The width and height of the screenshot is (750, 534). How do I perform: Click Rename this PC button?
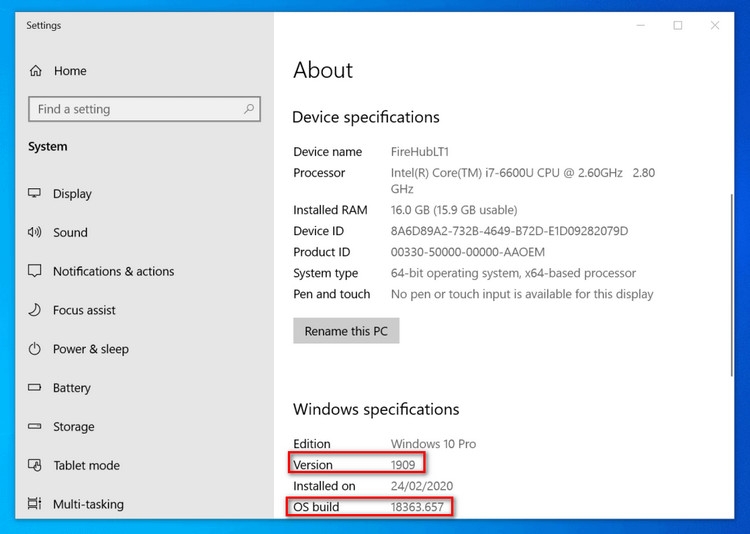(346, 331)
